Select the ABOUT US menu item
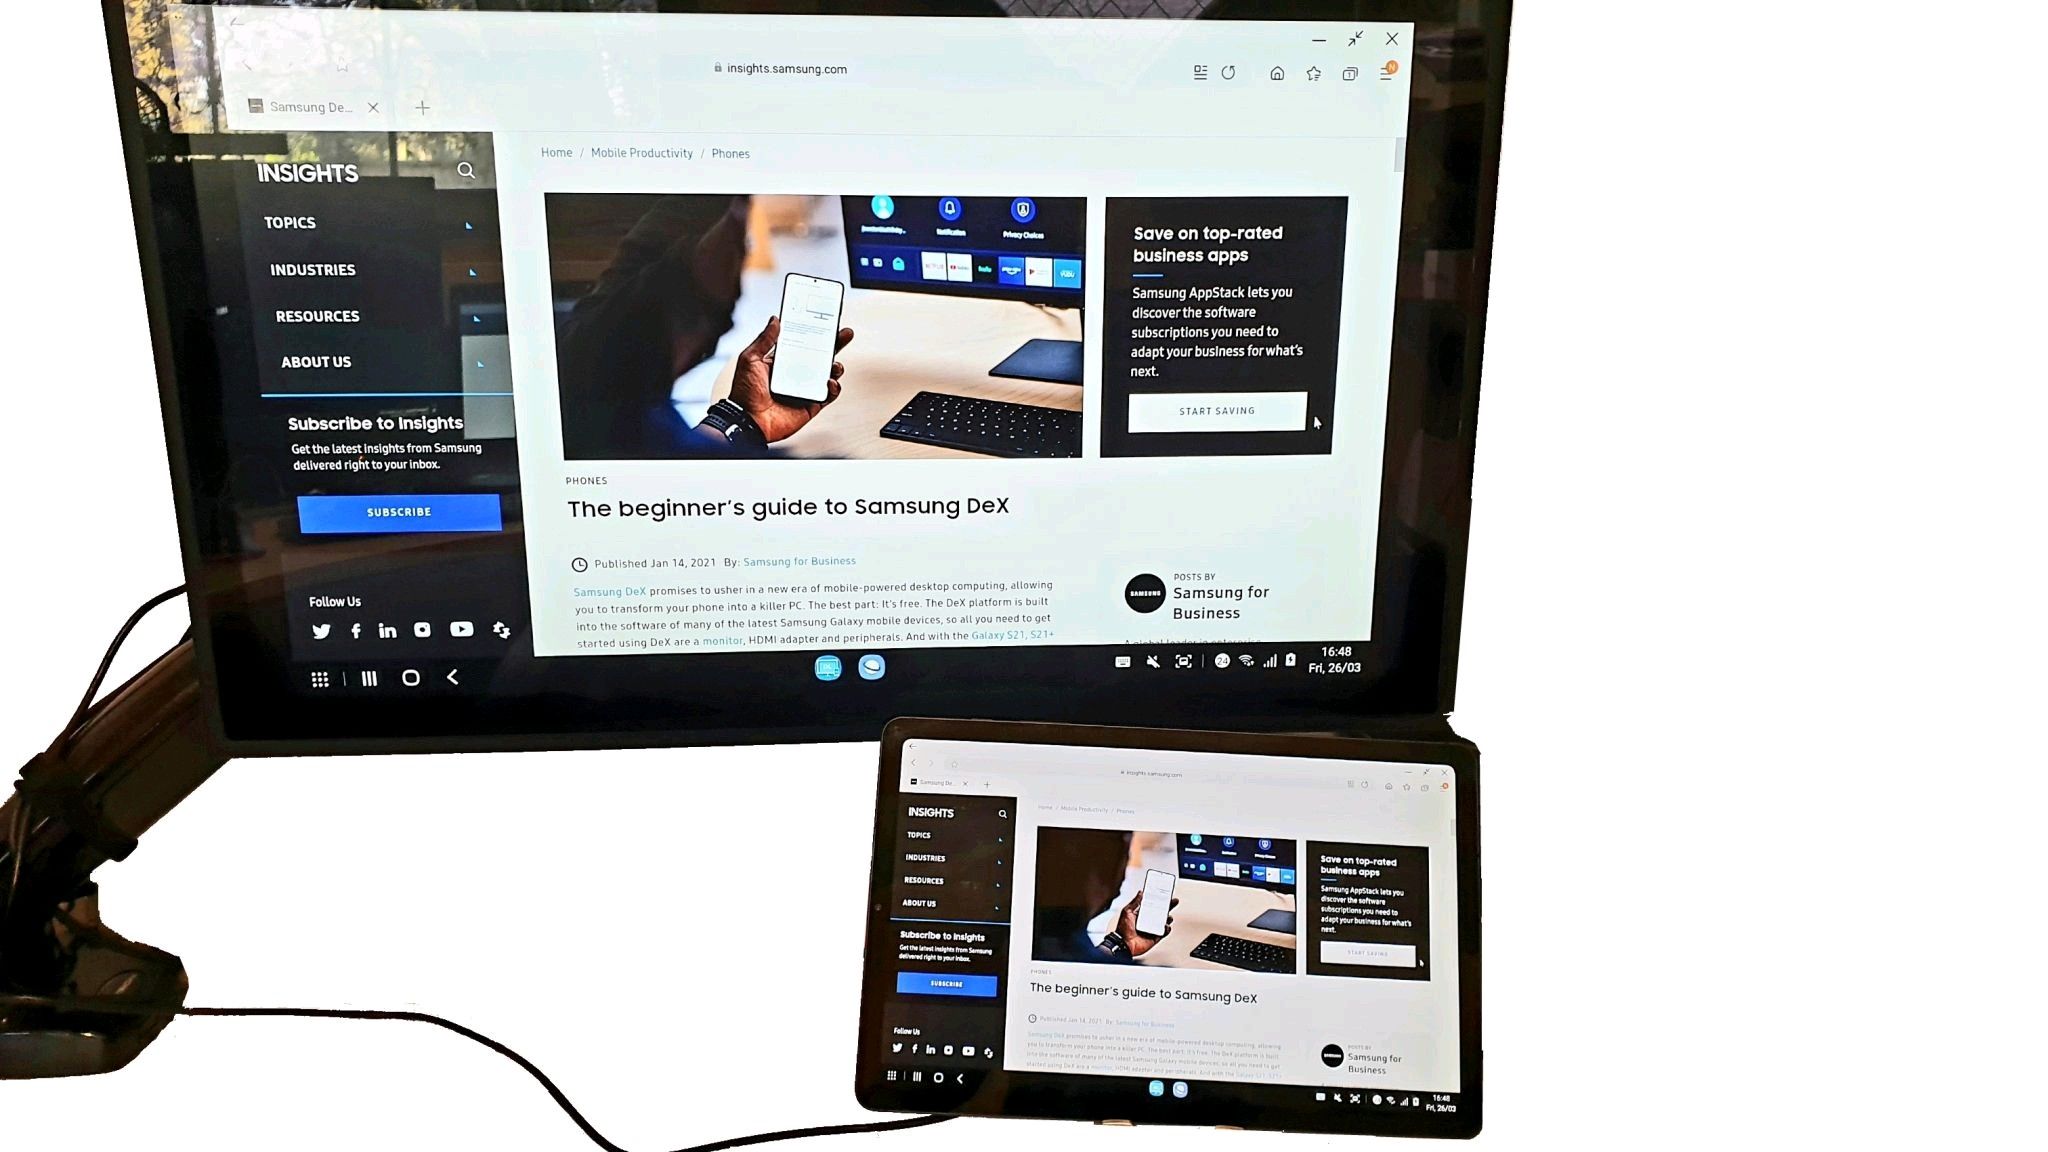Screen dimensions: 2048x1152 [314, 361]
